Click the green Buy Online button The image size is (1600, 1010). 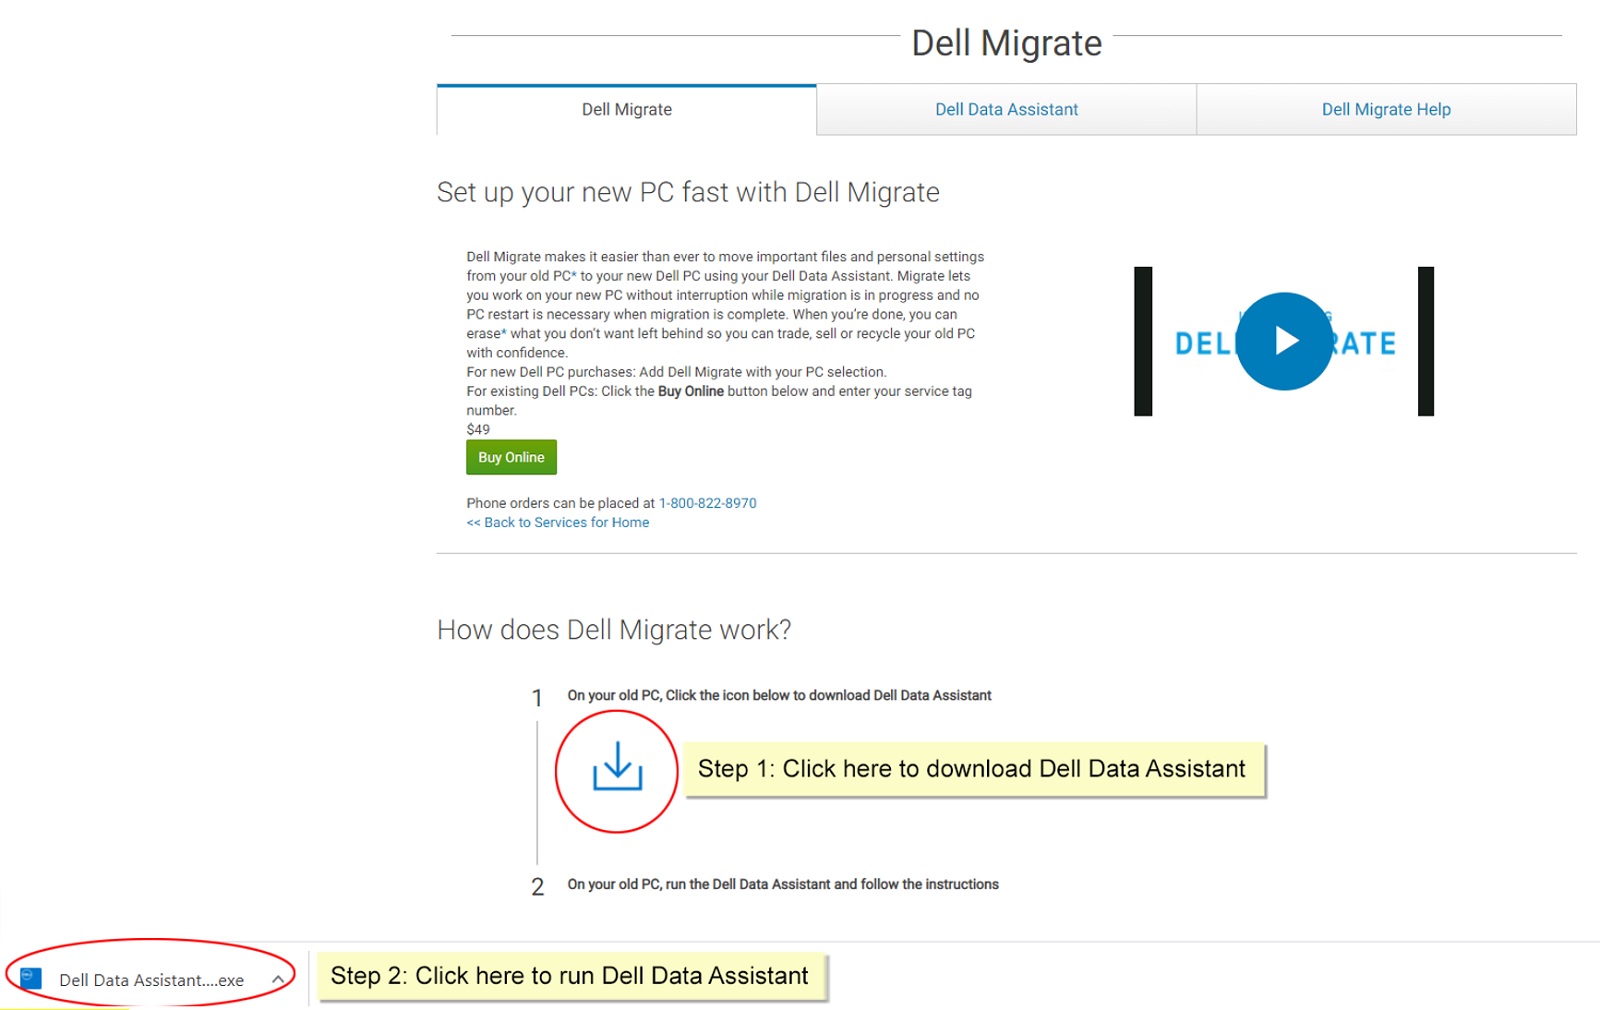[x=511, y=457]
